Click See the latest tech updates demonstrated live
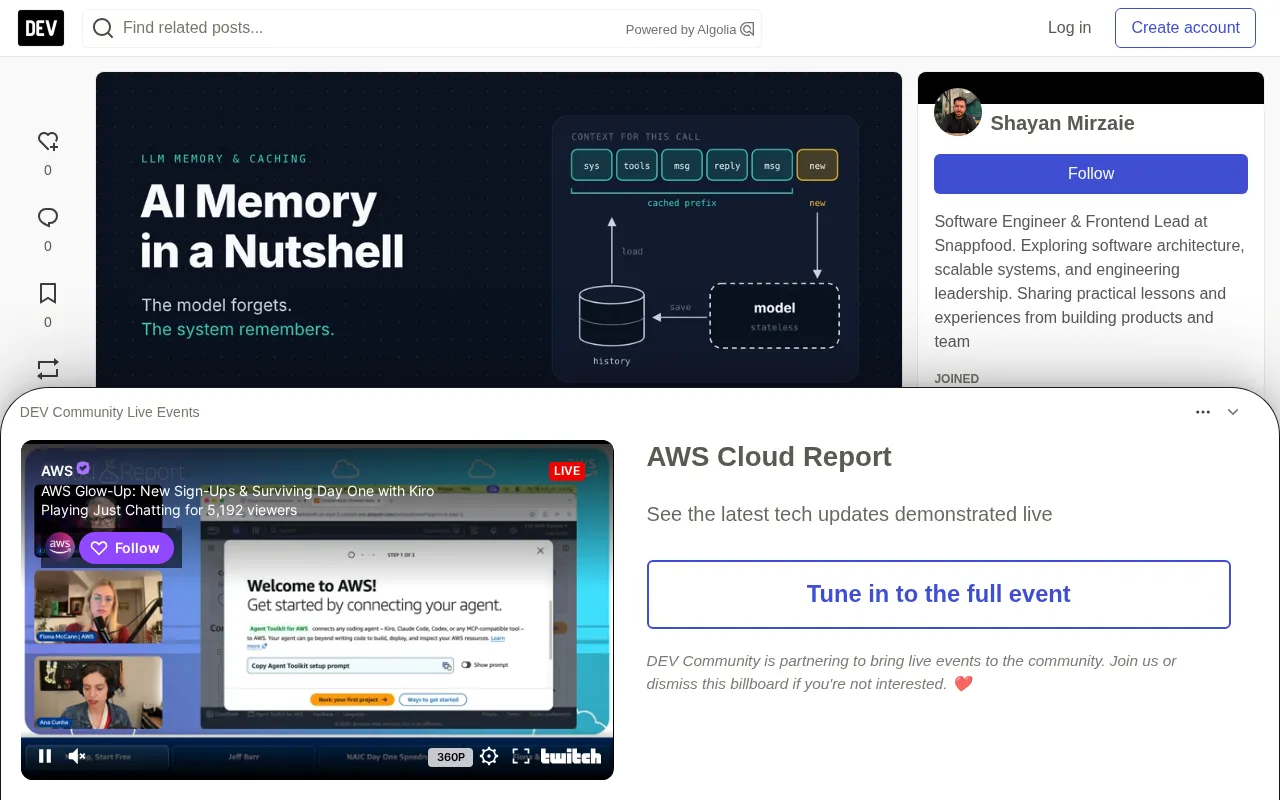 point(850,514)
